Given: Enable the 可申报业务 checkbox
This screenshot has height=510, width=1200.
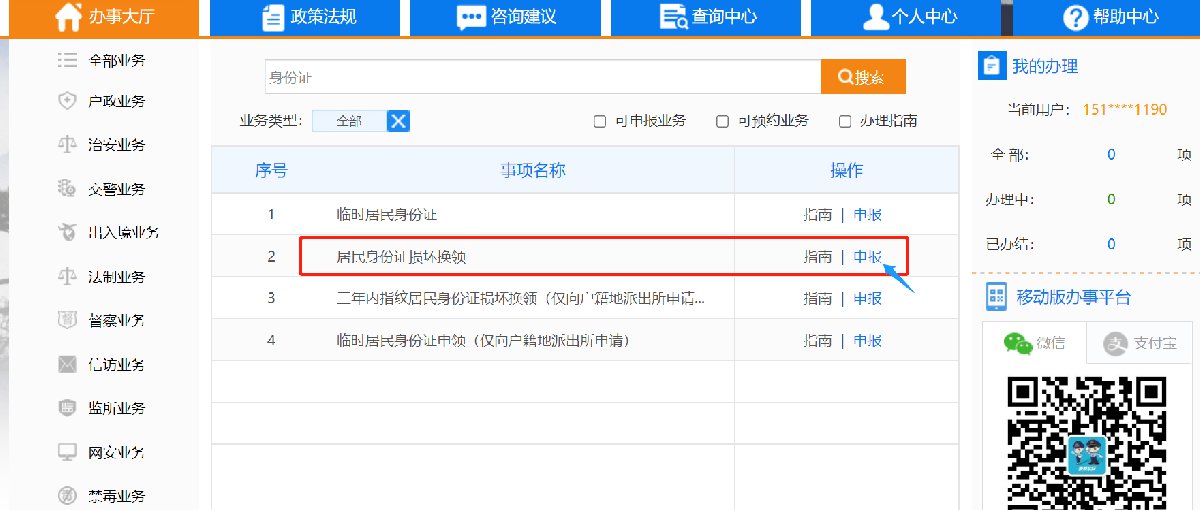Looking at the screenshot, I should point(600,122).
